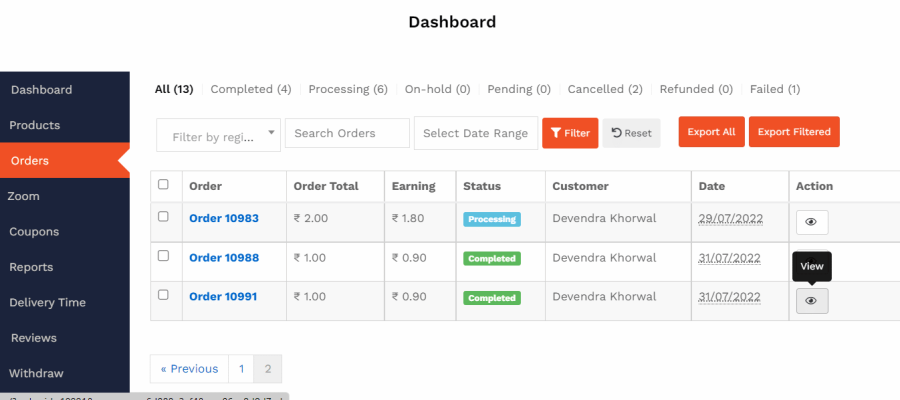Open the Order 10983 link
Image resolution: width=900 pixels, height=400 pixels.
224,218
